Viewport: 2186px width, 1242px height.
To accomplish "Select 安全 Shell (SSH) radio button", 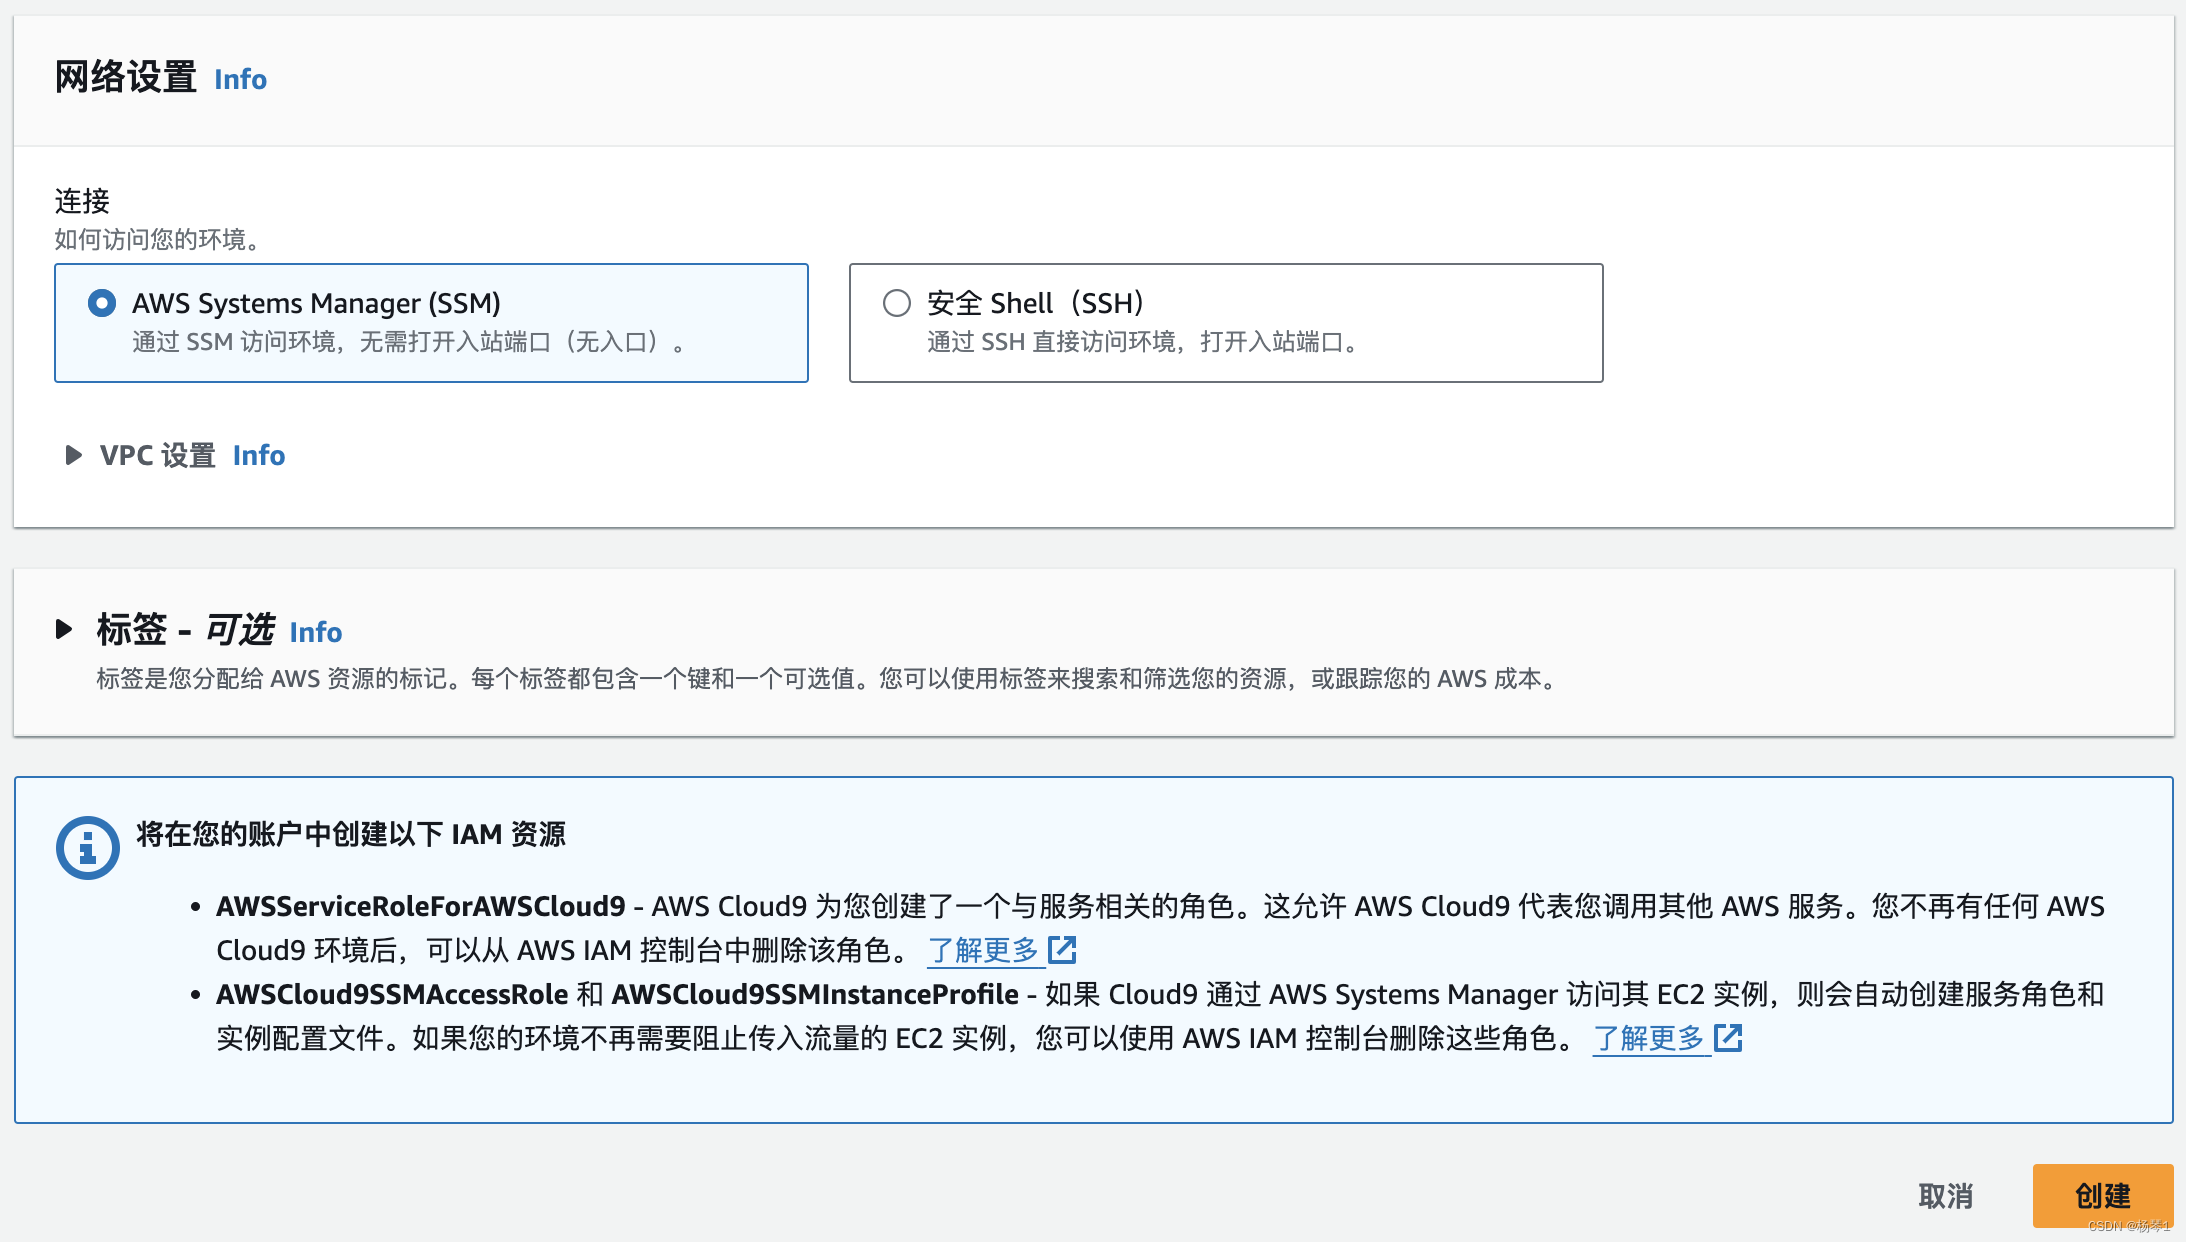I will point(897,303).
